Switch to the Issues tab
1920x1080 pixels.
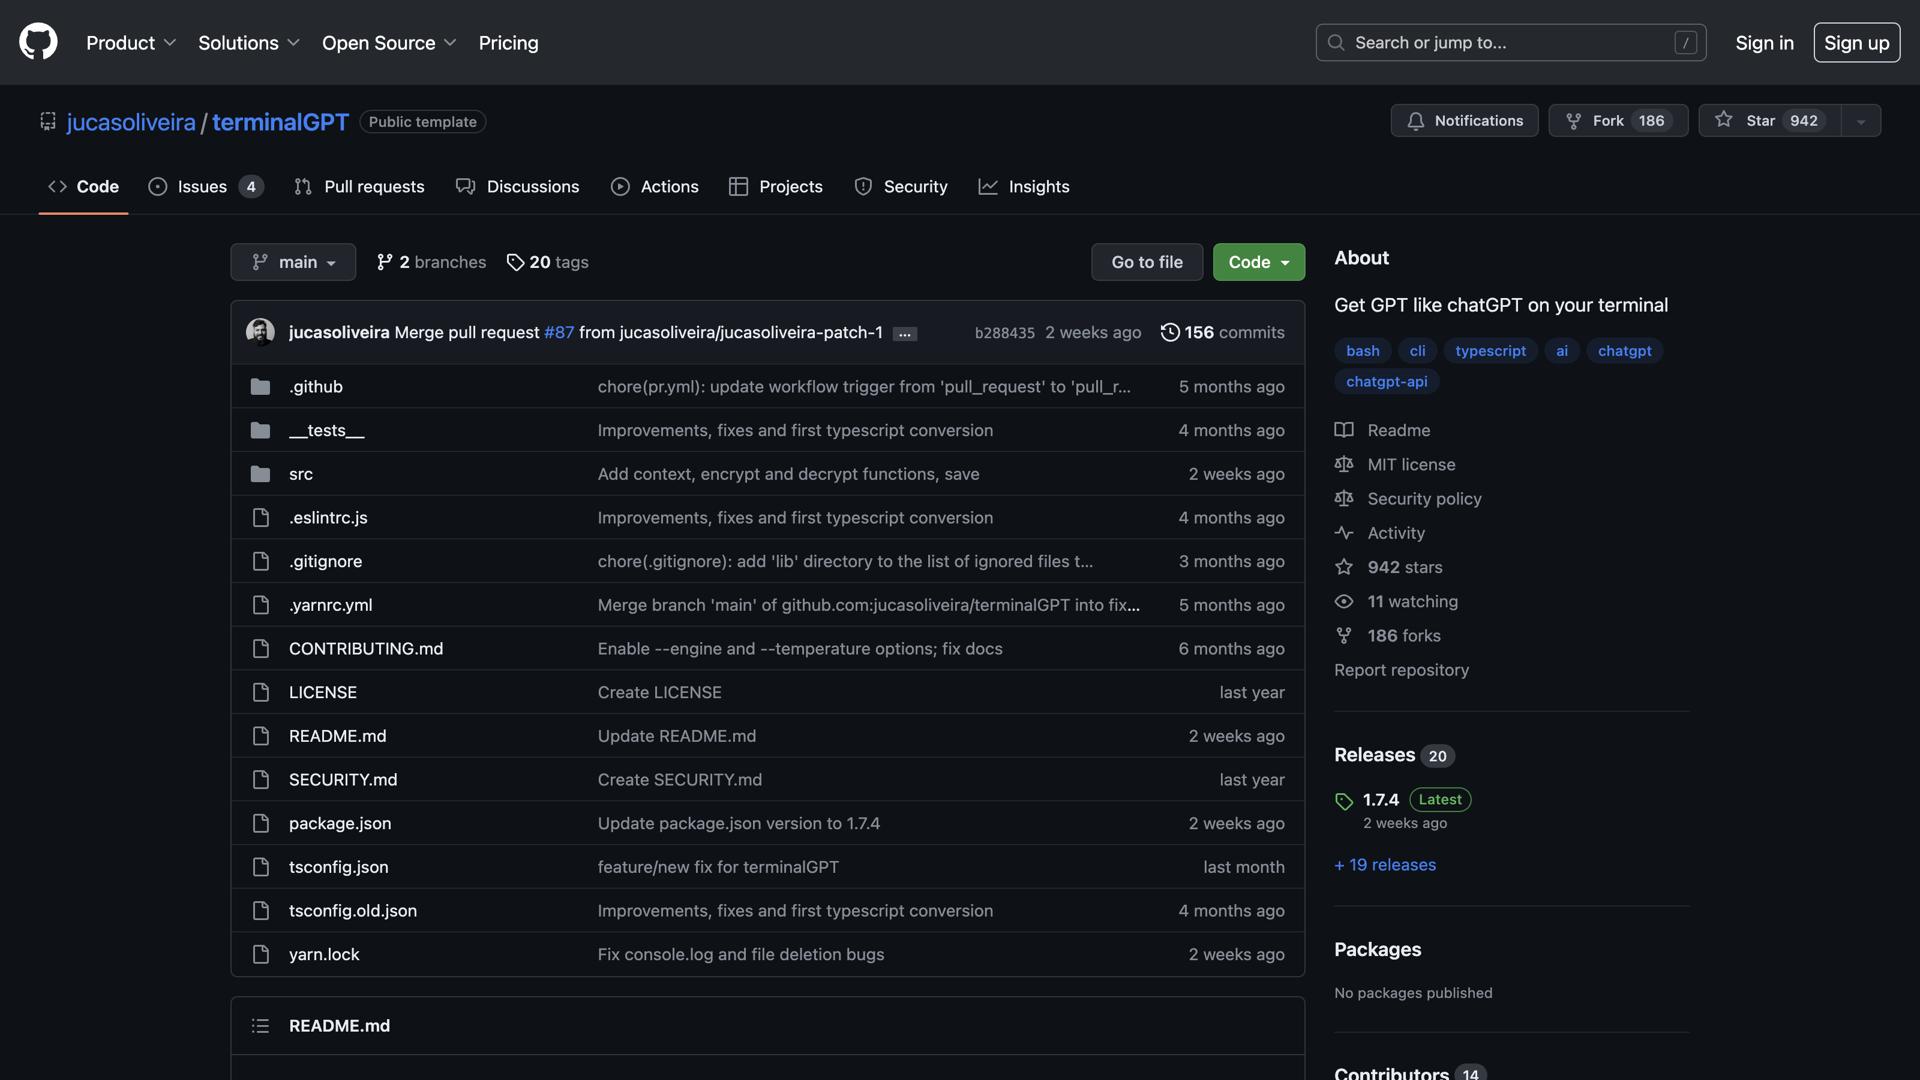click(x=202, y=186)
